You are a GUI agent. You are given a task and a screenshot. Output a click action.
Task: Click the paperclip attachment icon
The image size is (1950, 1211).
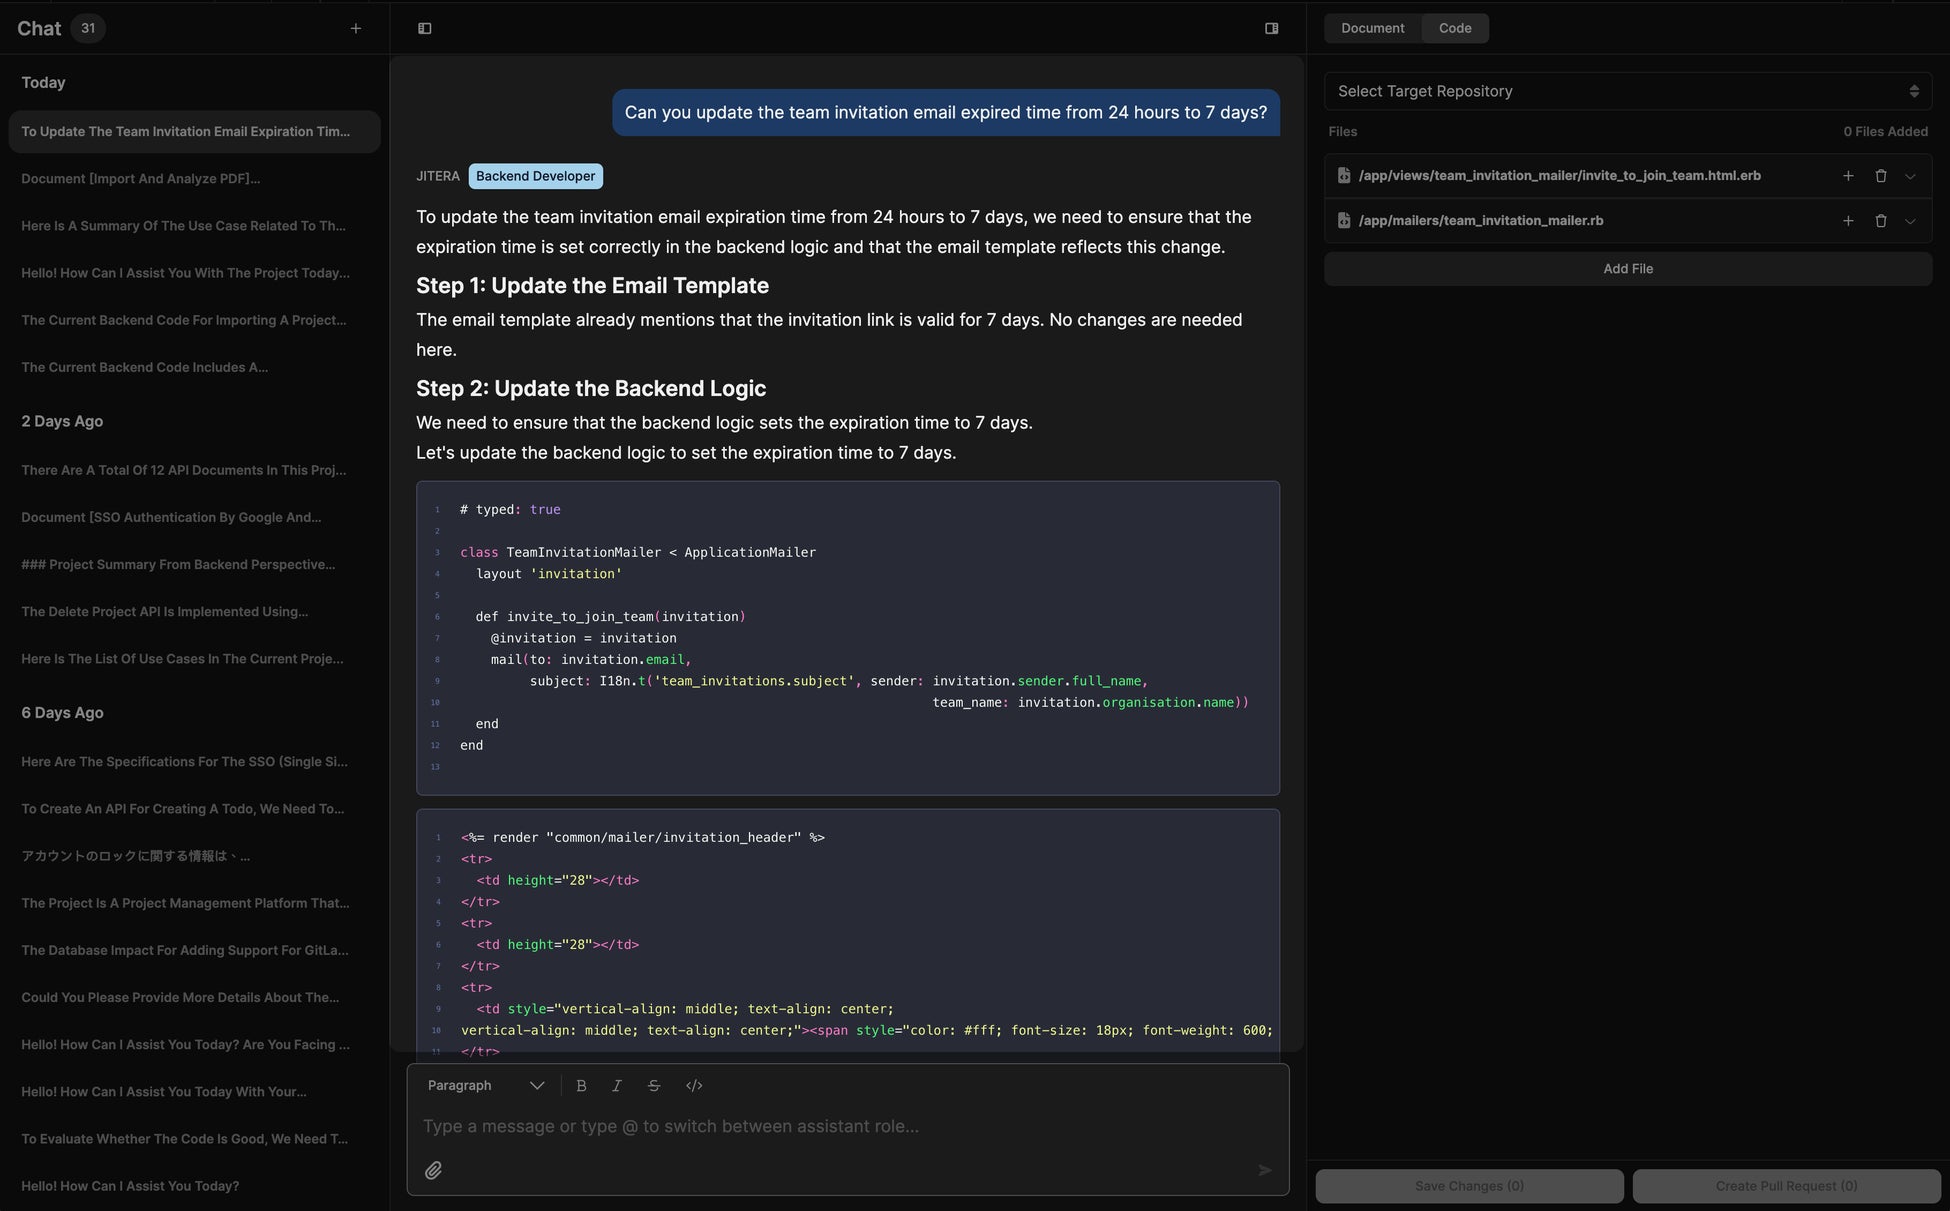433,1170
